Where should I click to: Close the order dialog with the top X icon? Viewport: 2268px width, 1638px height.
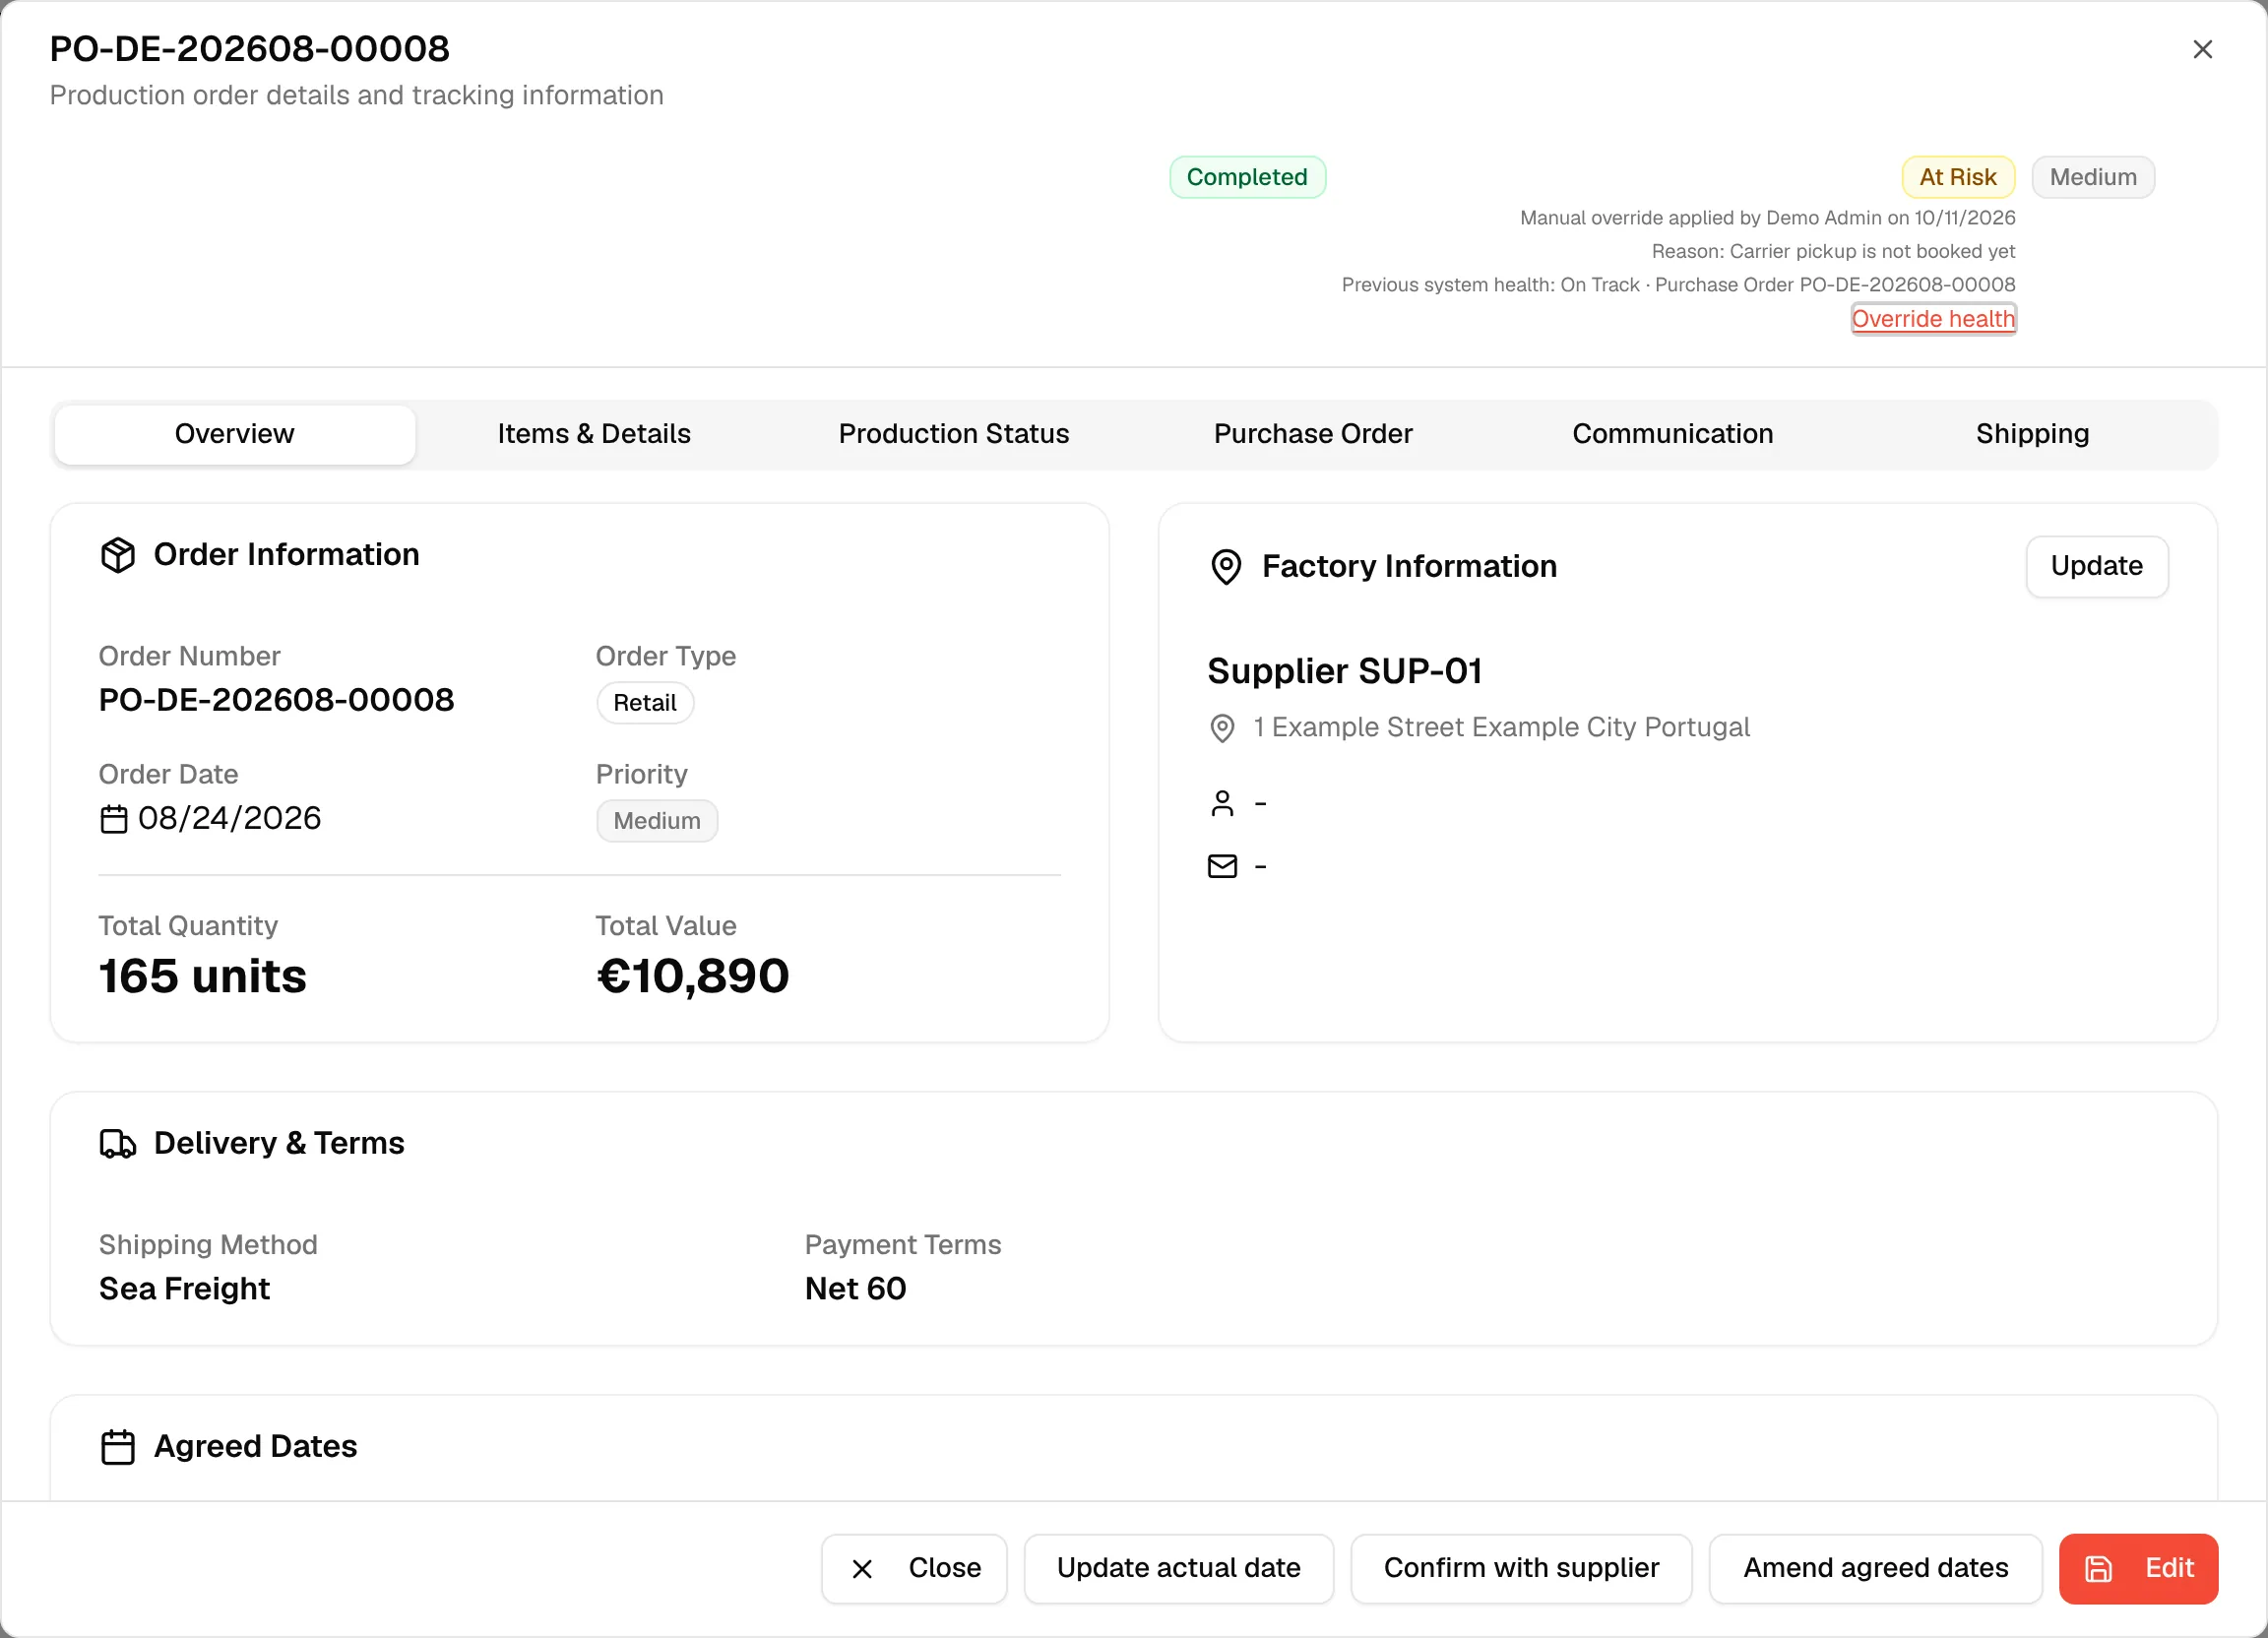coord(2202,49)
